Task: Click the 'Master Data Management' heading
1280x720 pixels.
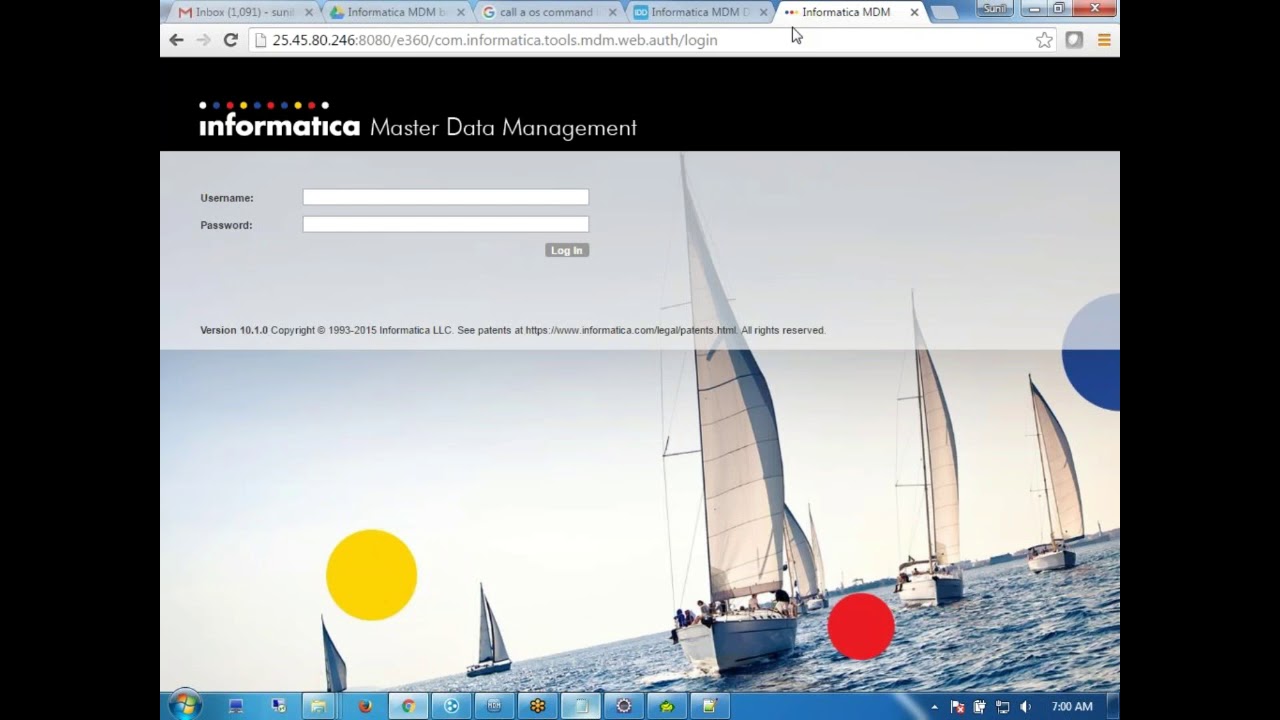Action: 503,127
